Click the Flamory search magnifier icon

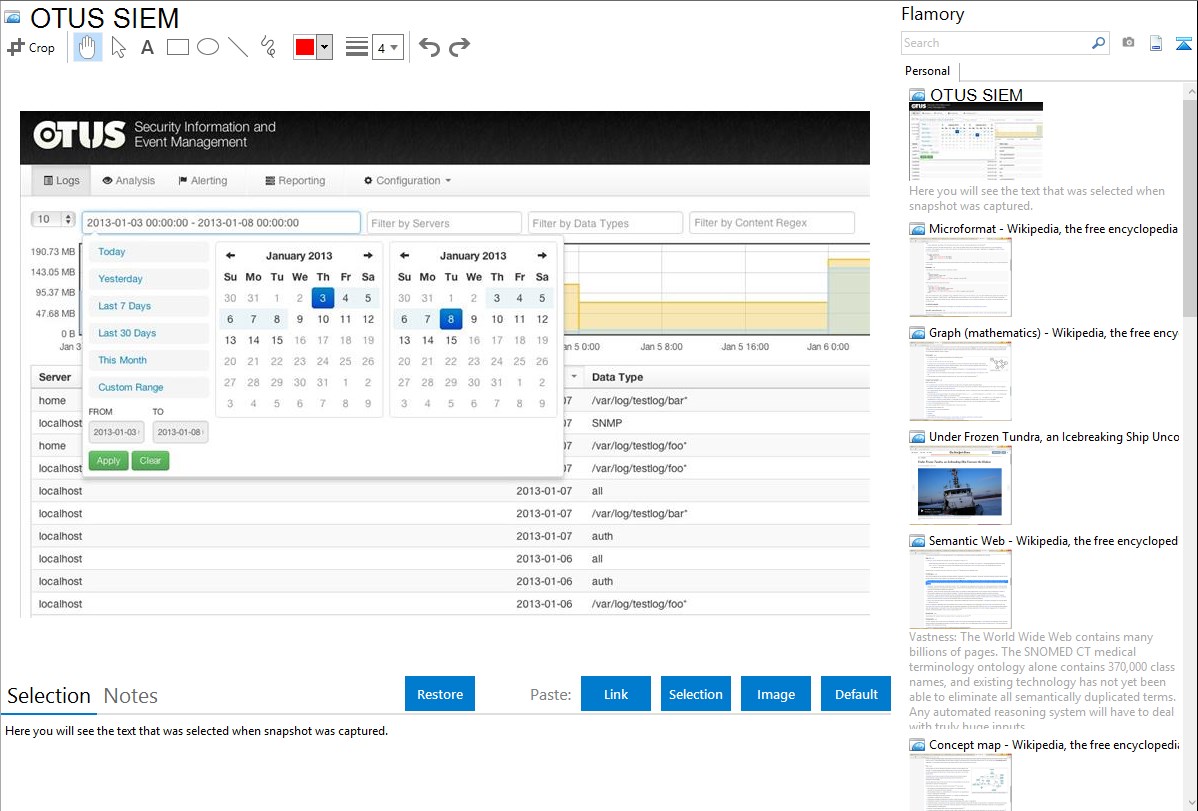click(1098, 43)
